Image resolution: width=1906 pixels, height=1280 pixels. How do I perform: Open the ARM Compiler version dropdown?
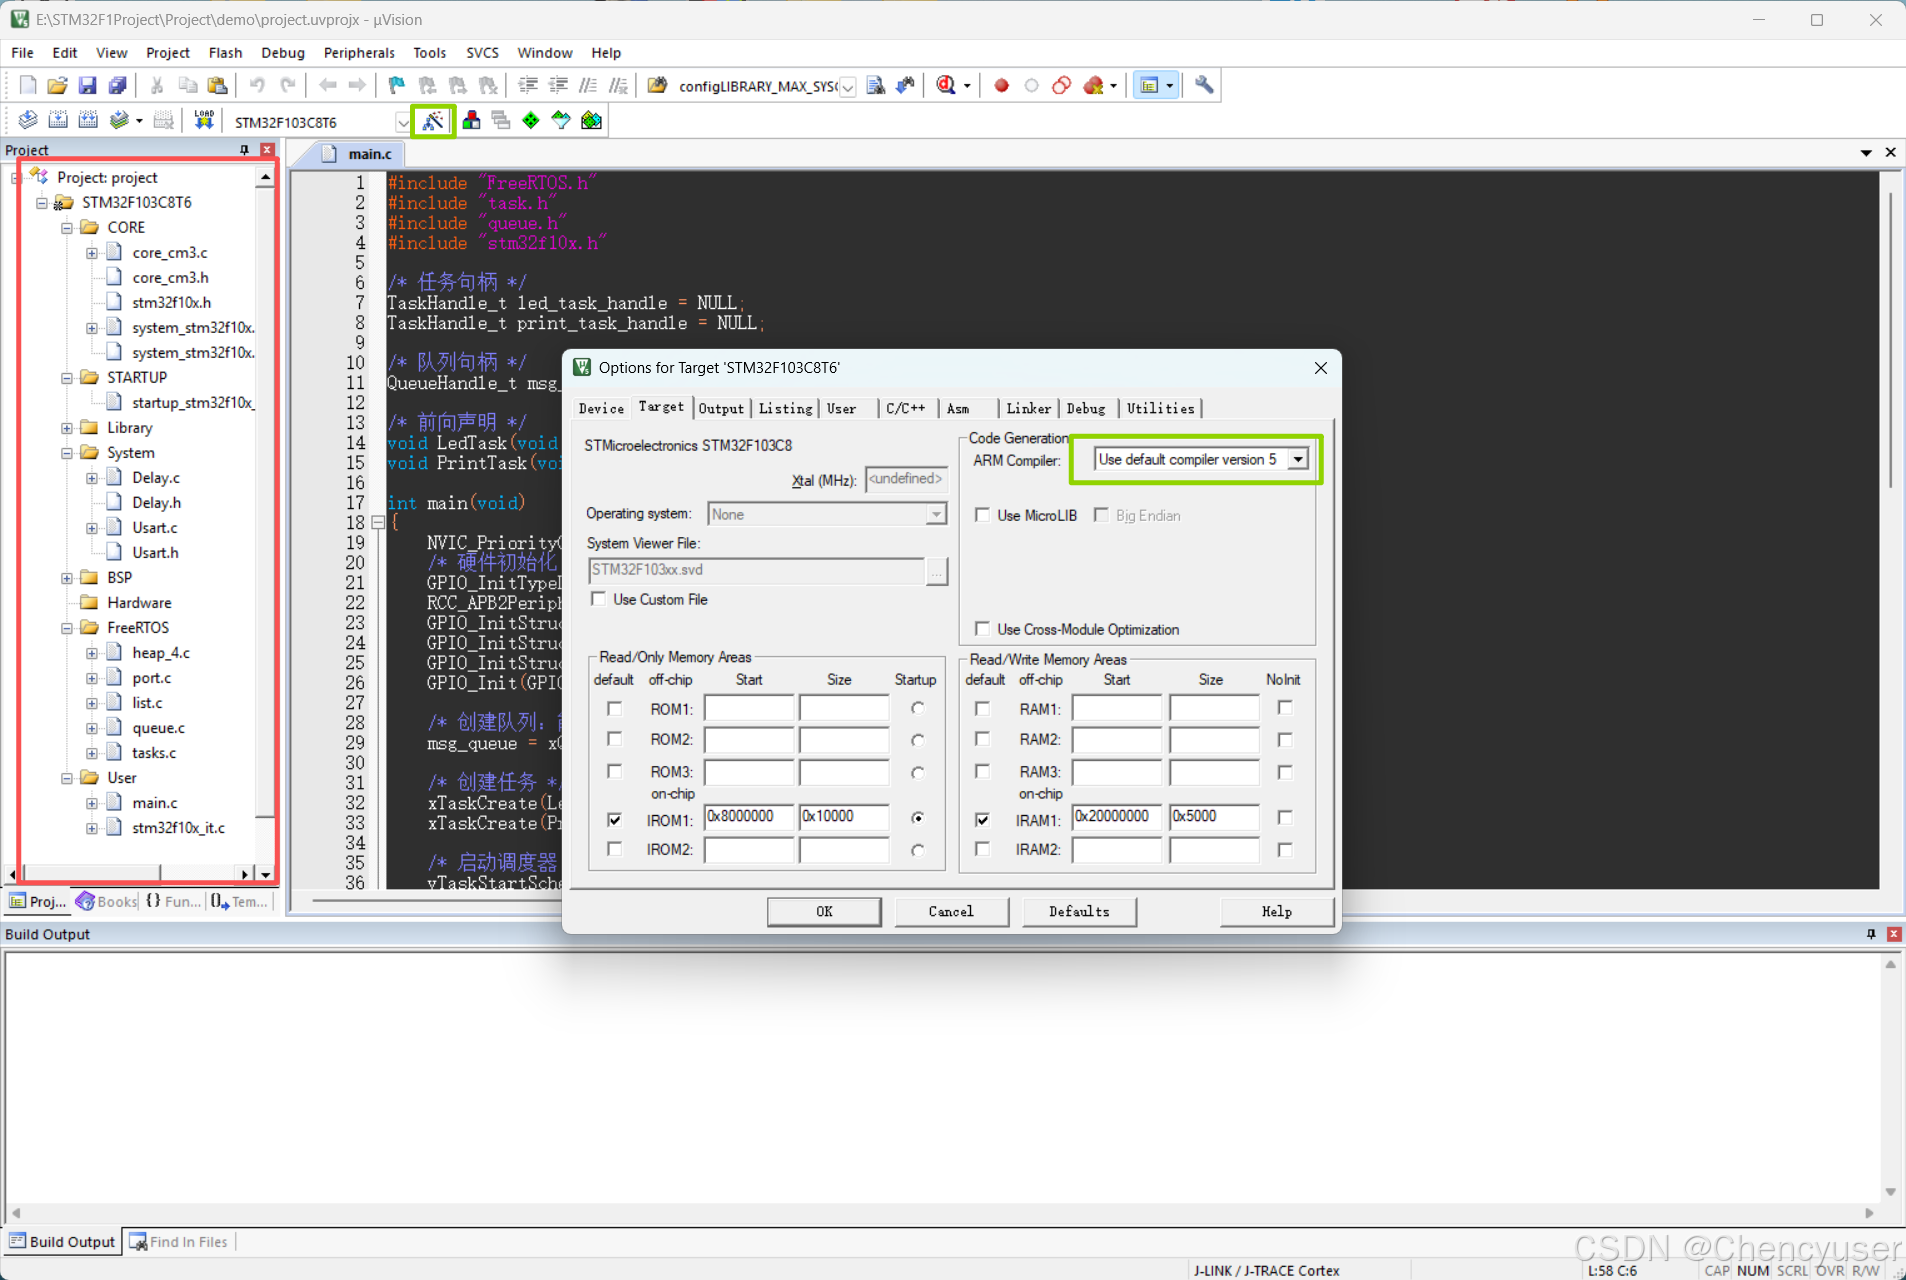click(1297, 459)
